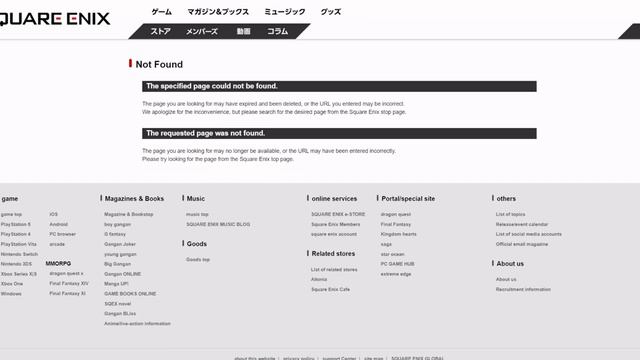The height and width of the screenshot is (360, 640).
Task: Open the arcade link
Action: pyautogui.click(x=57, y=244)
